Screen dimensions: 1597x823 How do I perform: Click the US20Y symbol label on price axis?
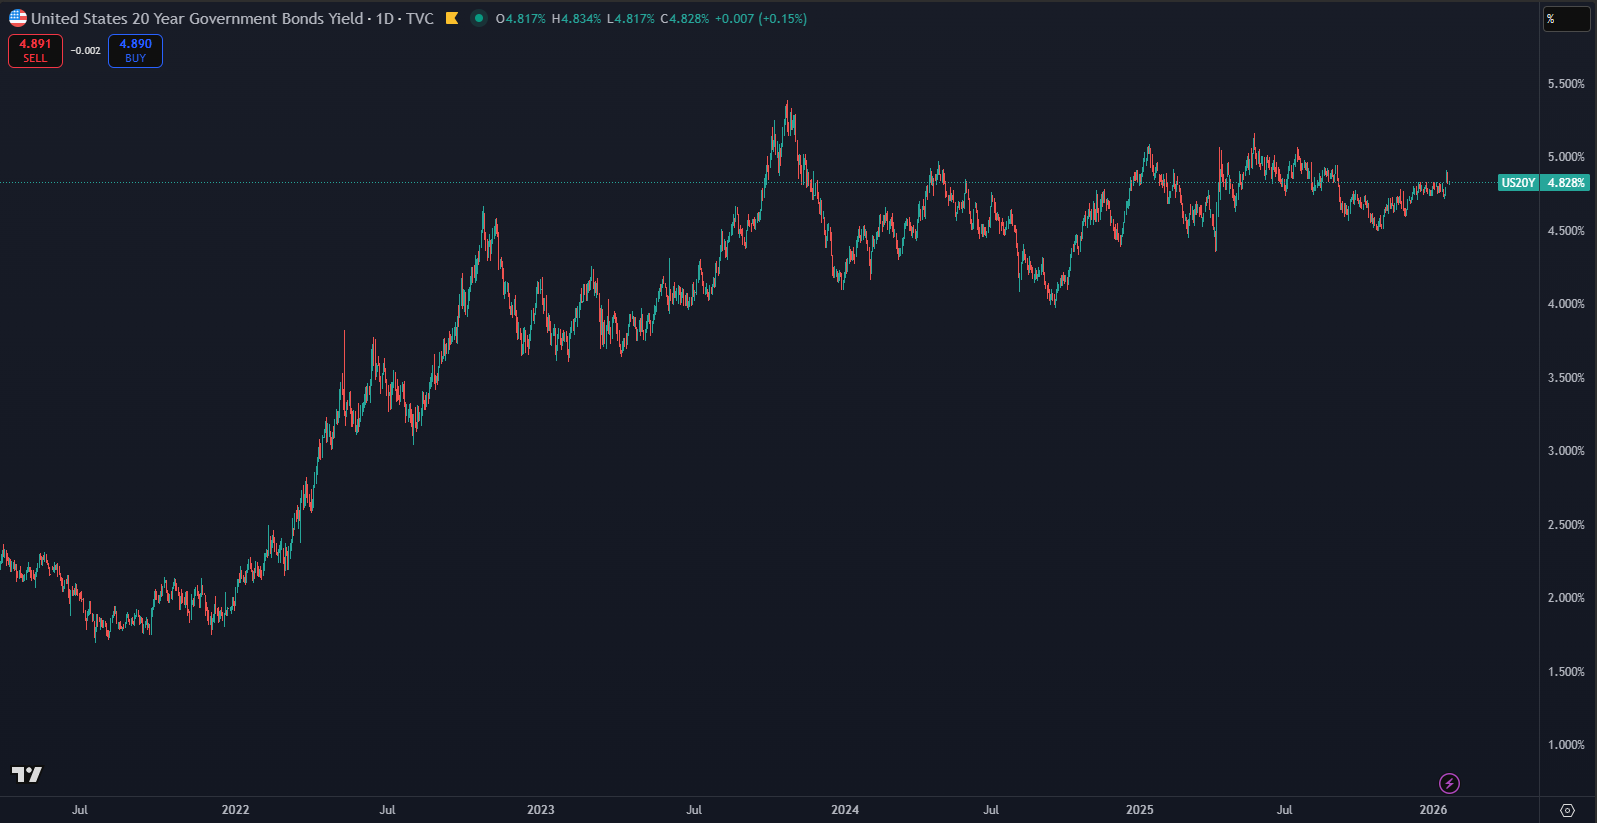coord(1517,183)
